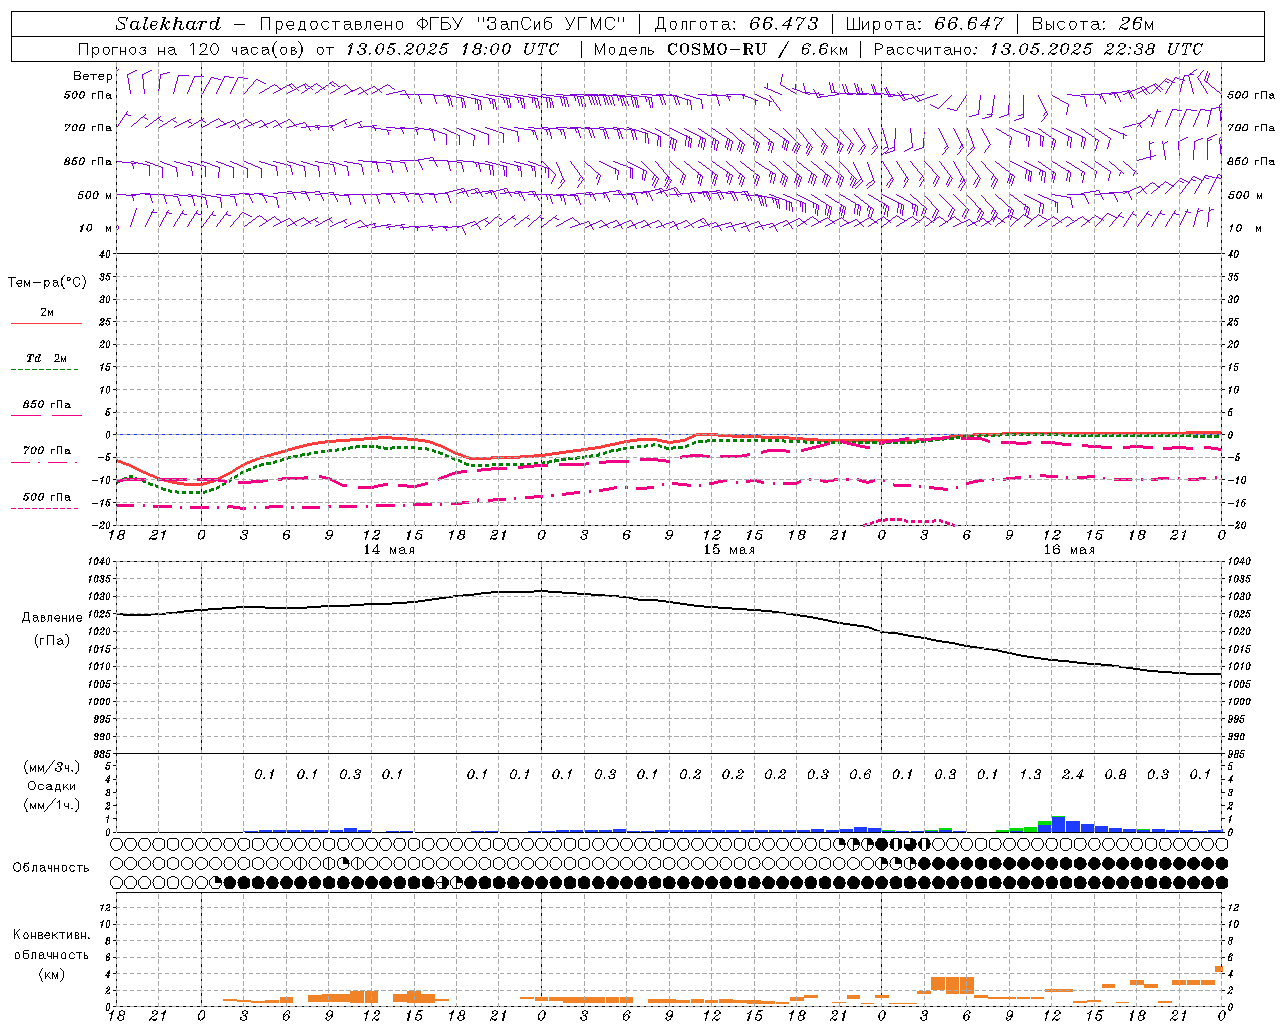Click the Прогноз на 120 часа(ов) text

click(192, 49)
